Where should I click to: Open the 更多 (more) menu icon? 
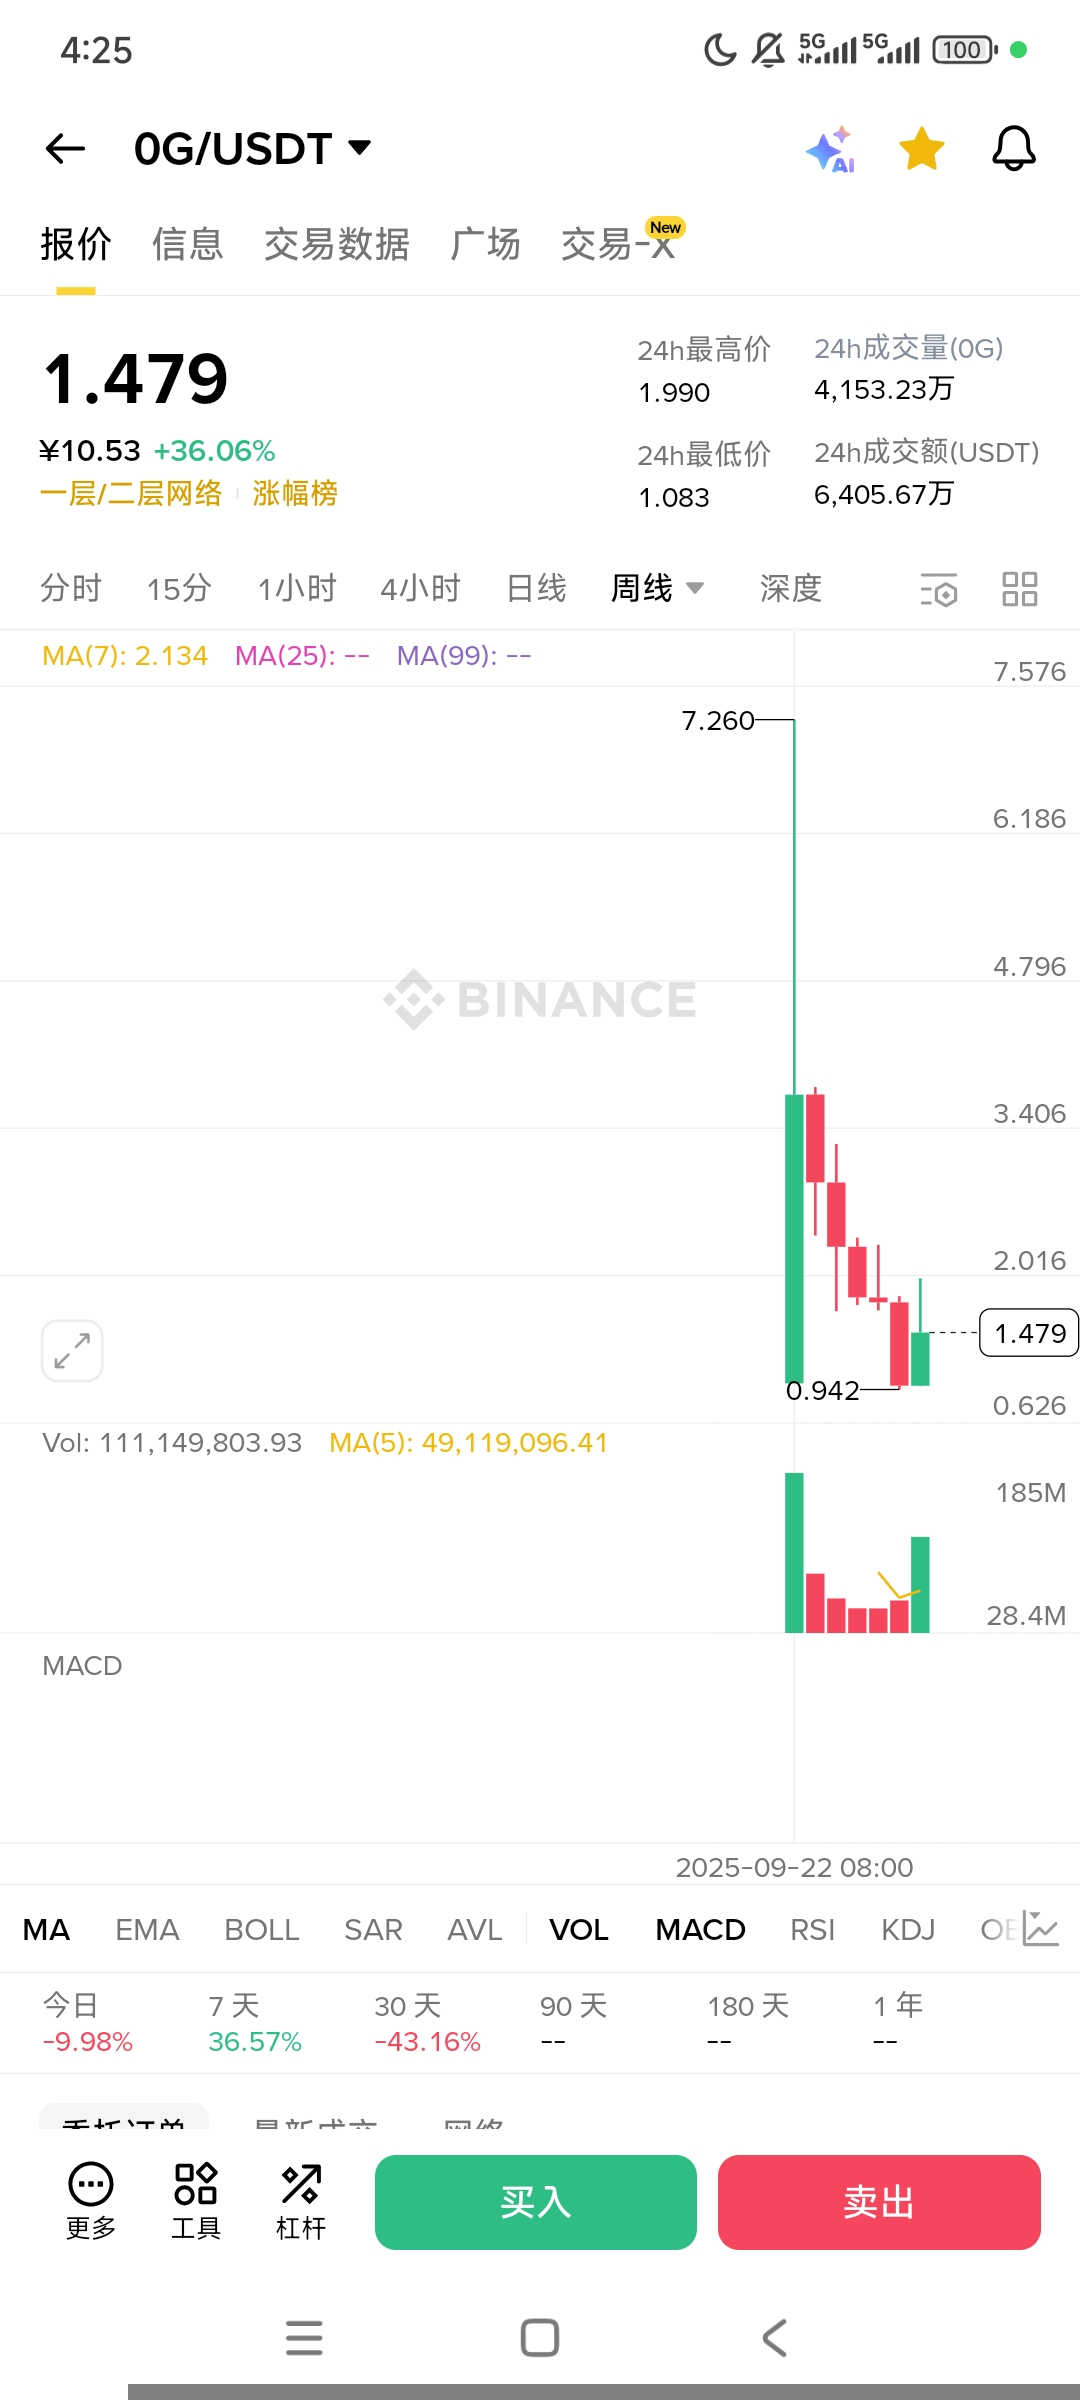point(91,2200)
